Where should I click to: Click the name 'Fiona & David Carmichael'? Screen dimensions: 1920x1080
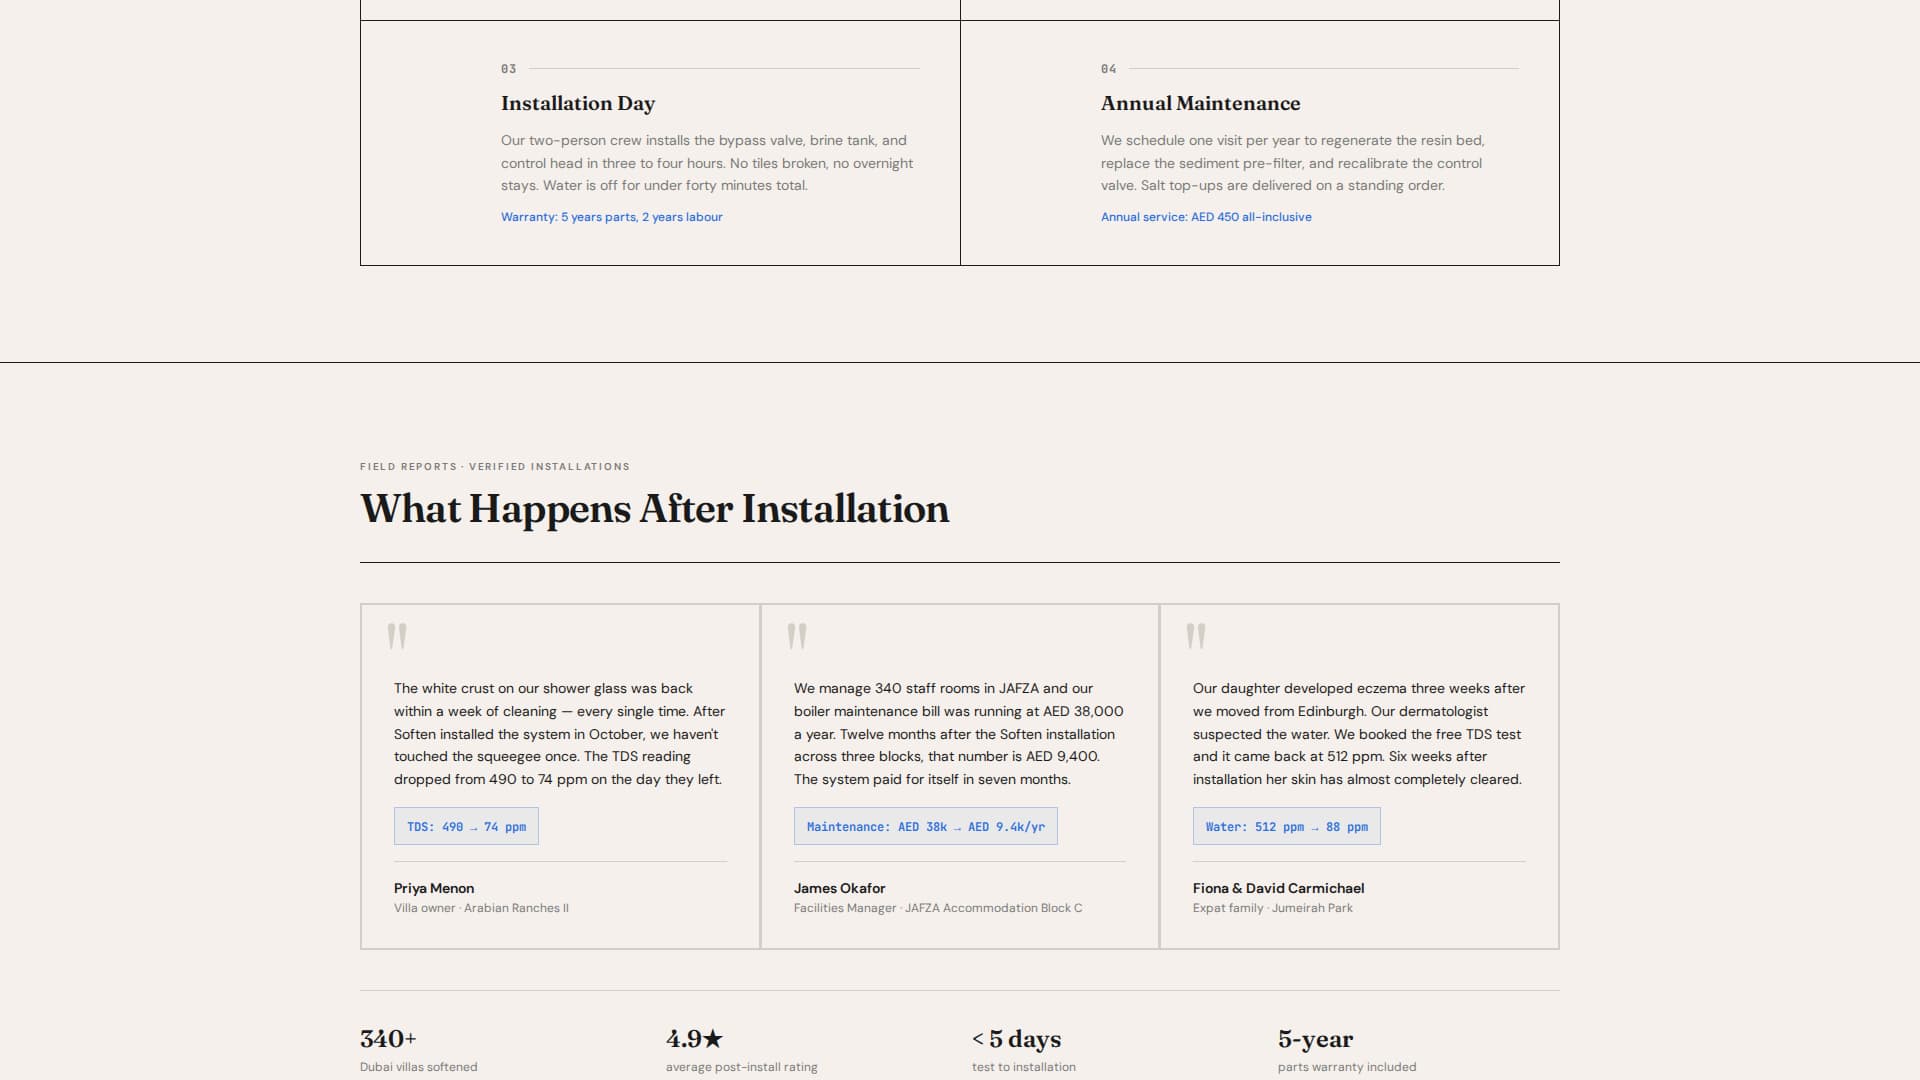[1279, 889]
